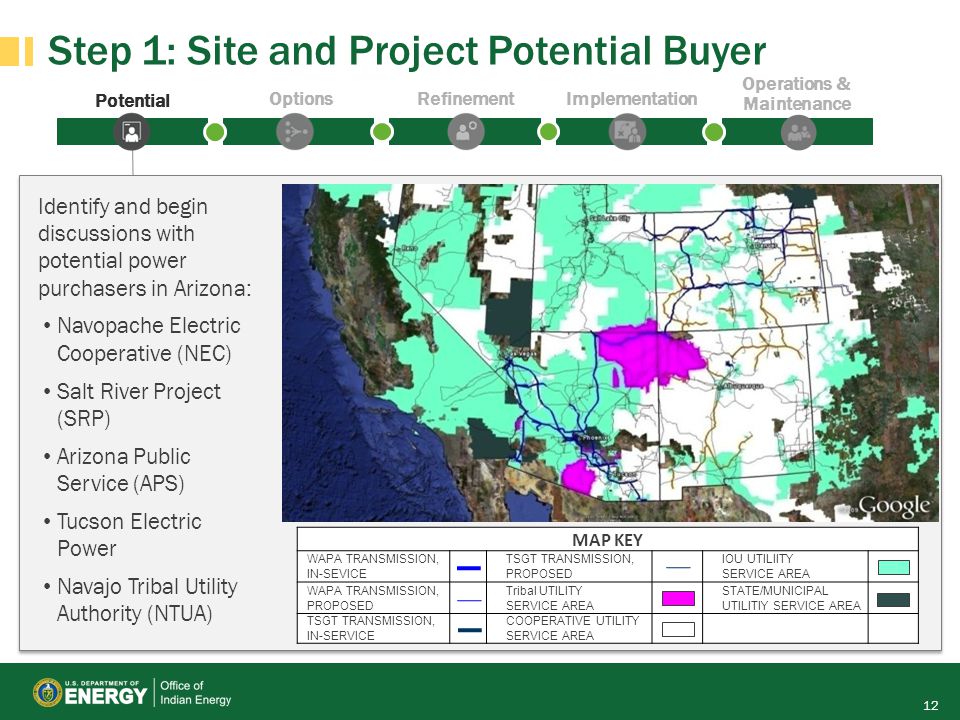Screen dimensions: 960x720
Task: Click the Phoenix label on the map
Action: pos(595,438)
